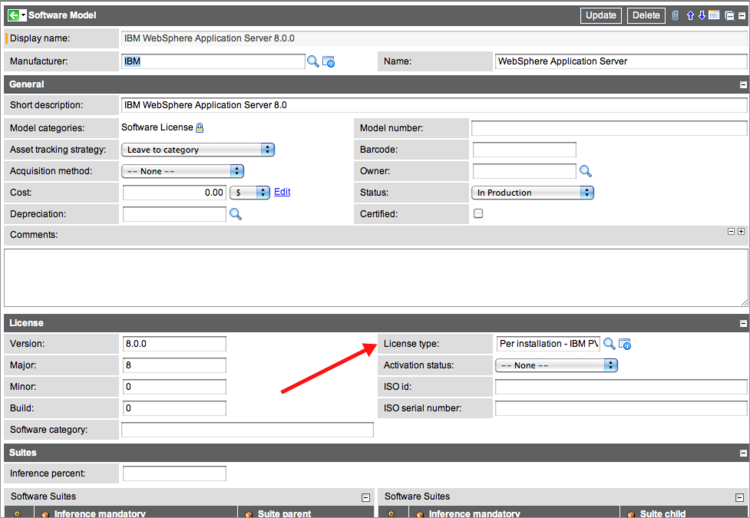Image resolution: width=750 pixels, height=518 pixels.
Task: Click the Edit link next to Cost
Action: tap(282, 192)
